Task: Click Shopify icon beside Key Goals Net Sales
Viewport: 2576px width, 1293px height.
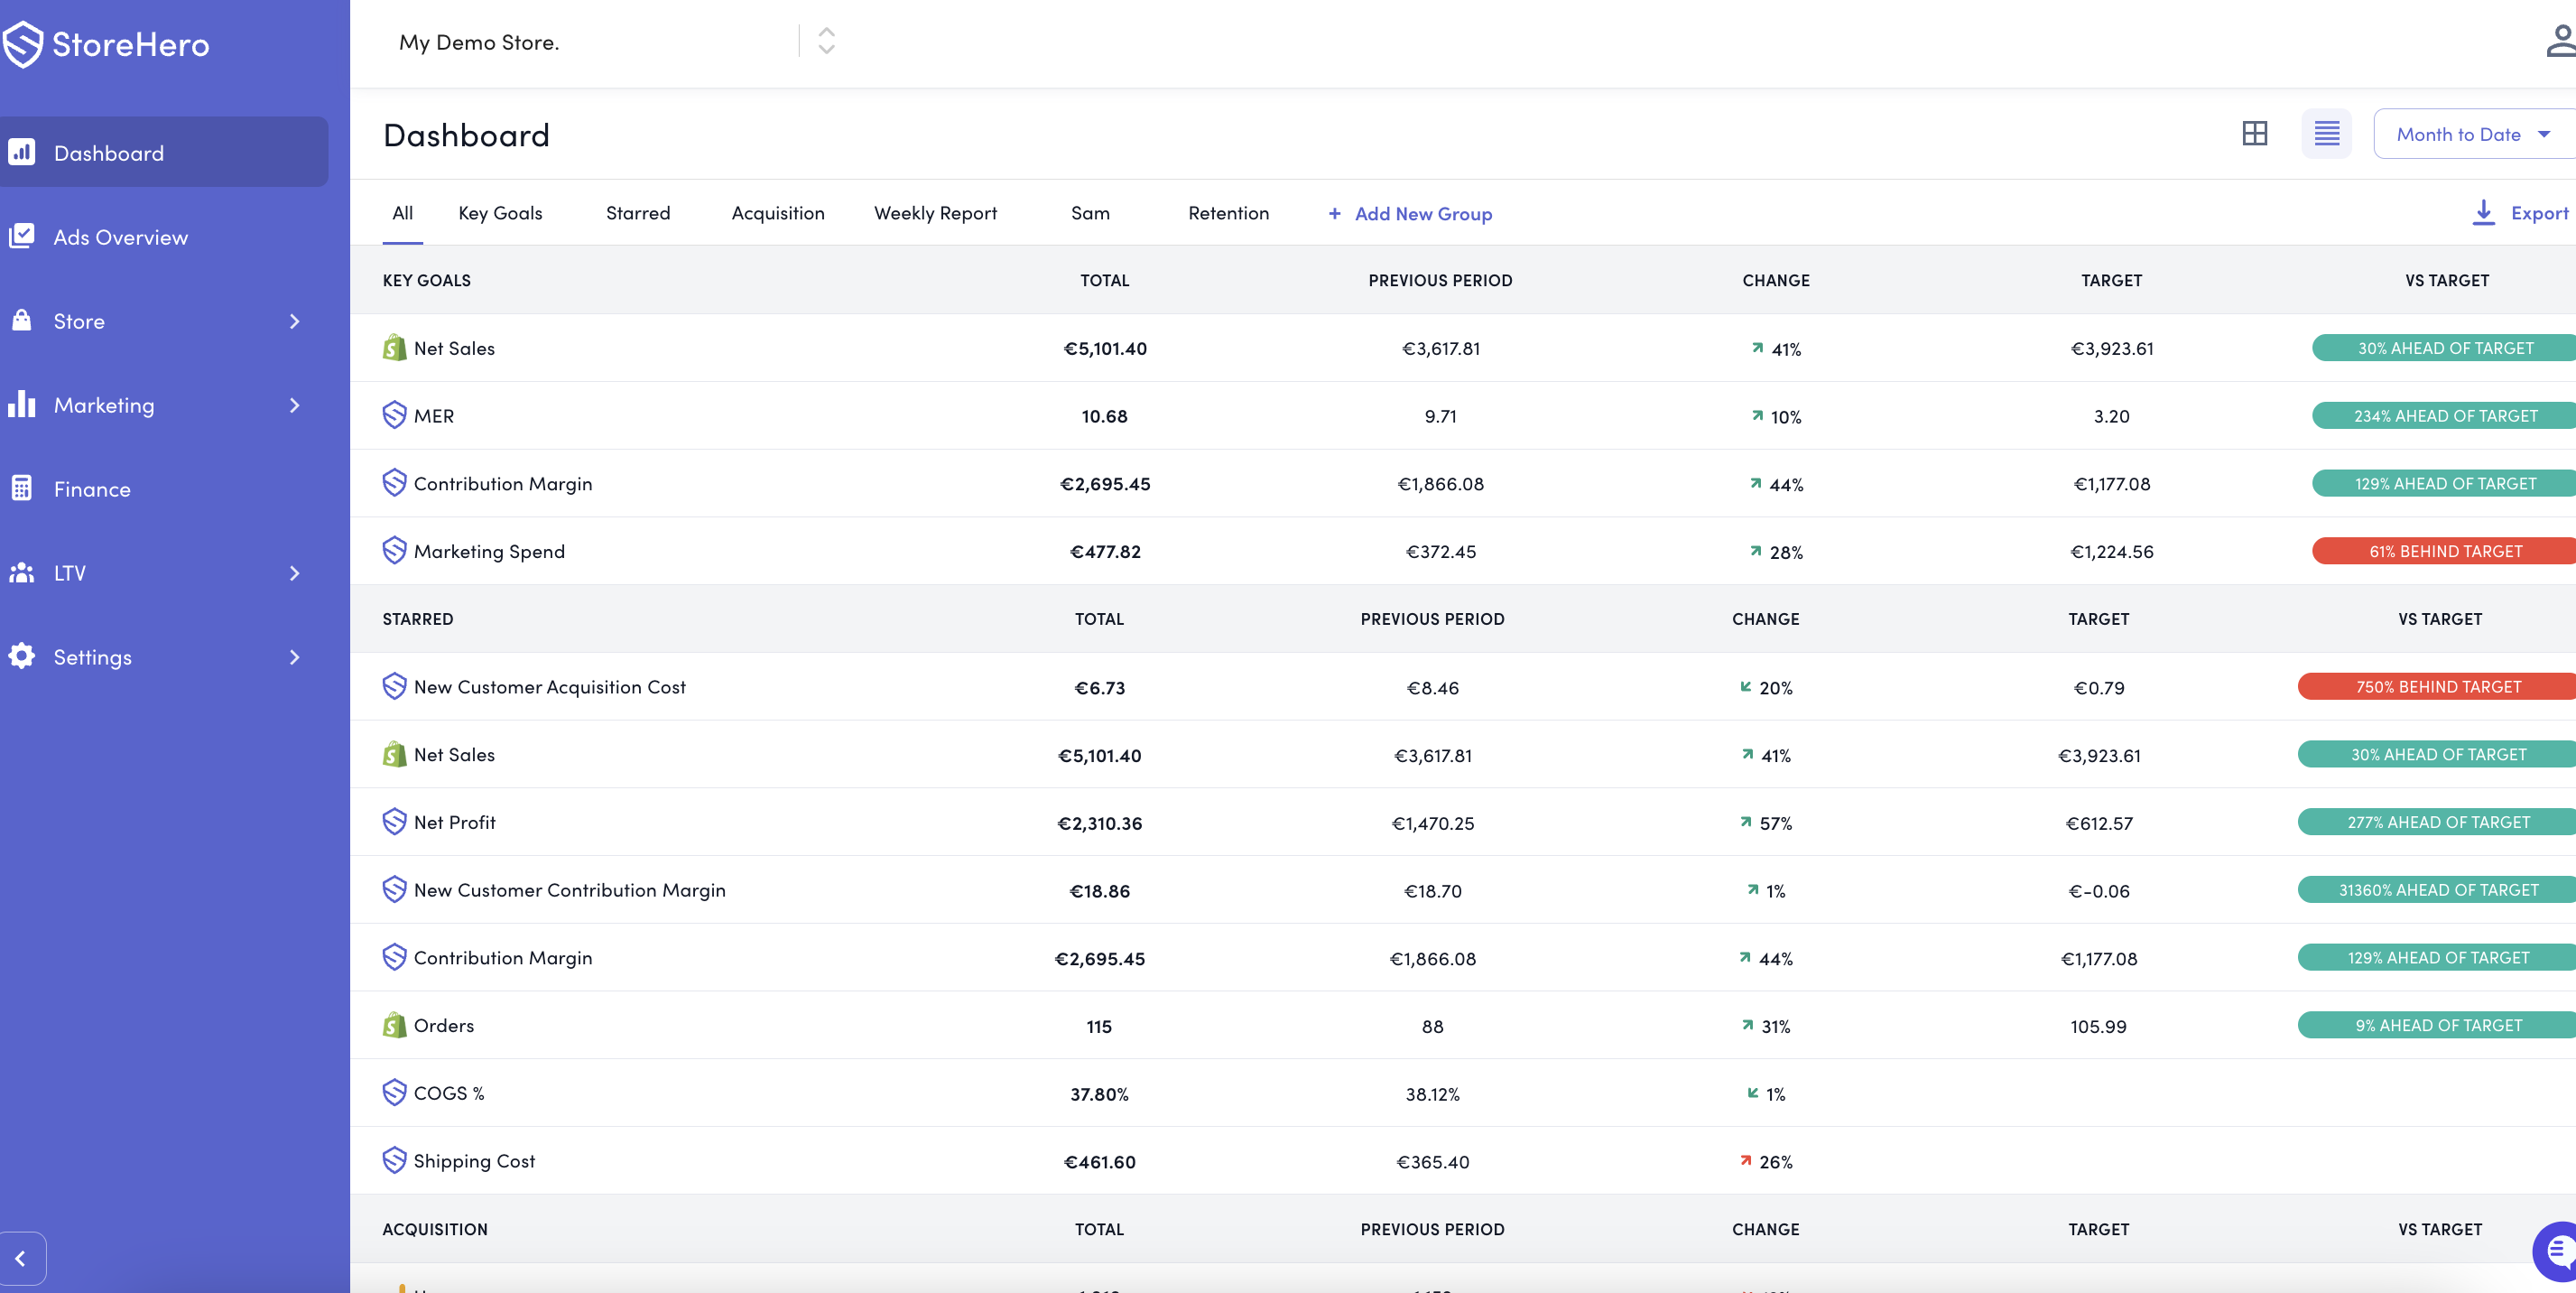Action: 395,348
